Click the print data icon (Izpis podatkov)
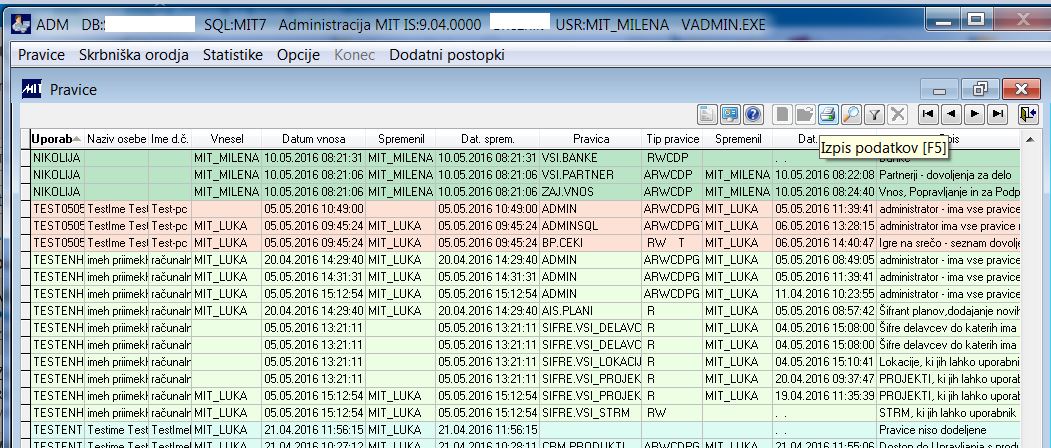Viewport: 1051px width, 448px height. point(827,115)
